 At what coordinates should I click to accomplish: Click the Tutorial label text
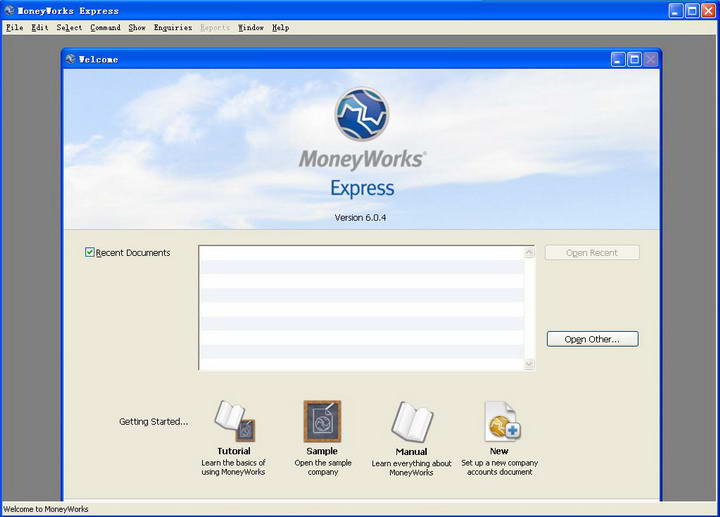(234, 451)
